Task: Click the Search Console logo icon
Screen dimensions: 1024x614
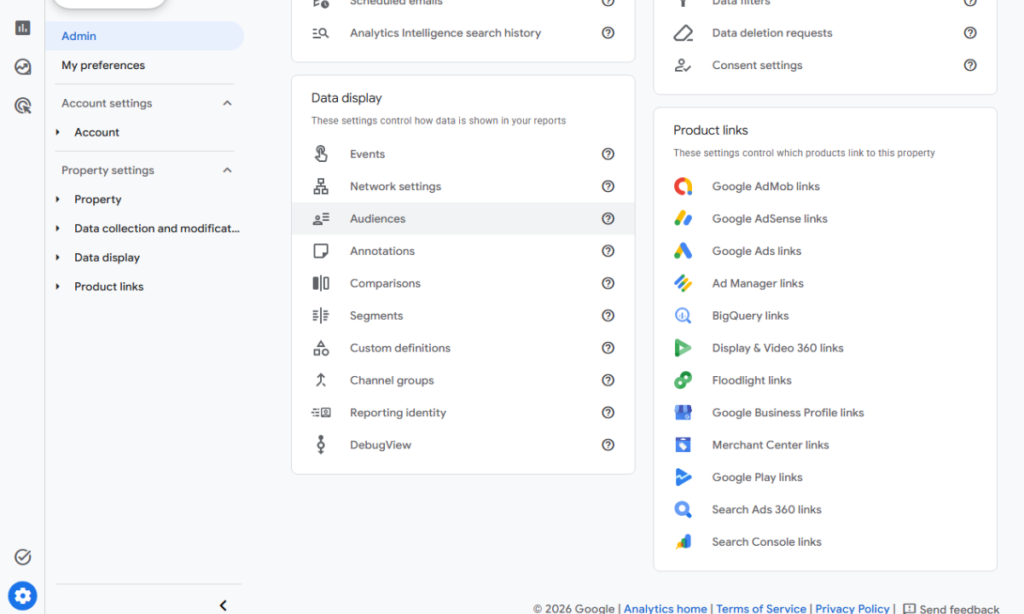Action: click(x=683, y=542)
